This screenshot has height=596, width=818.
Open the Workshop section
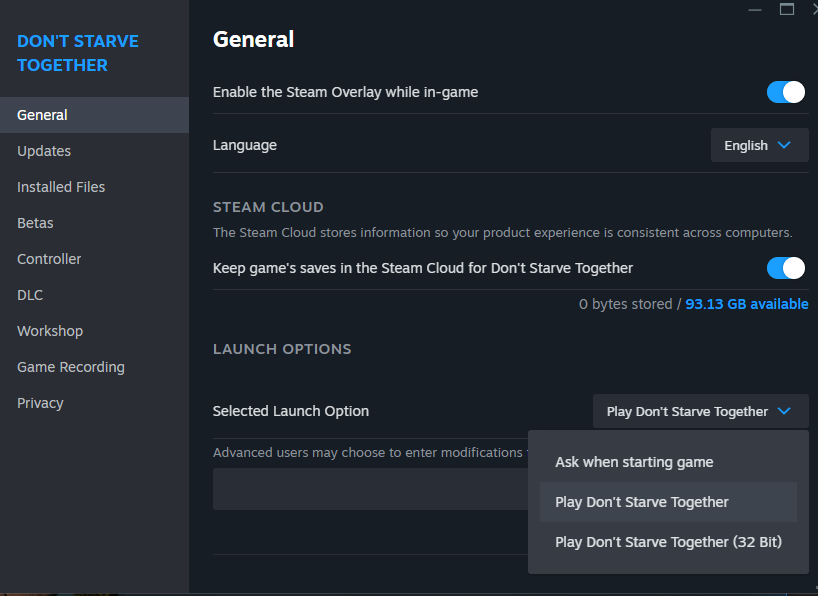tap(50, 331)
